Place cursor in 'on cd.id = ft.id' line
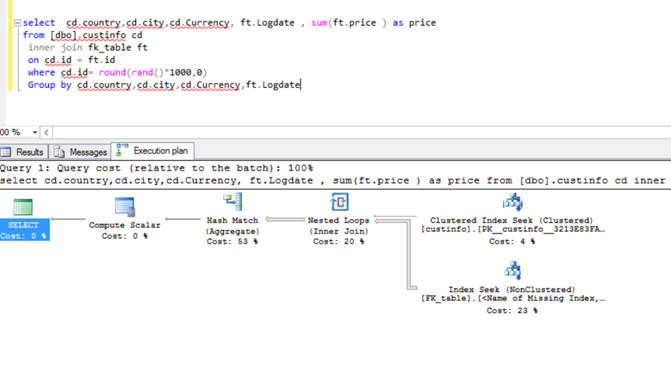Screen dimensions: 671x384 [x=71, y=60]
